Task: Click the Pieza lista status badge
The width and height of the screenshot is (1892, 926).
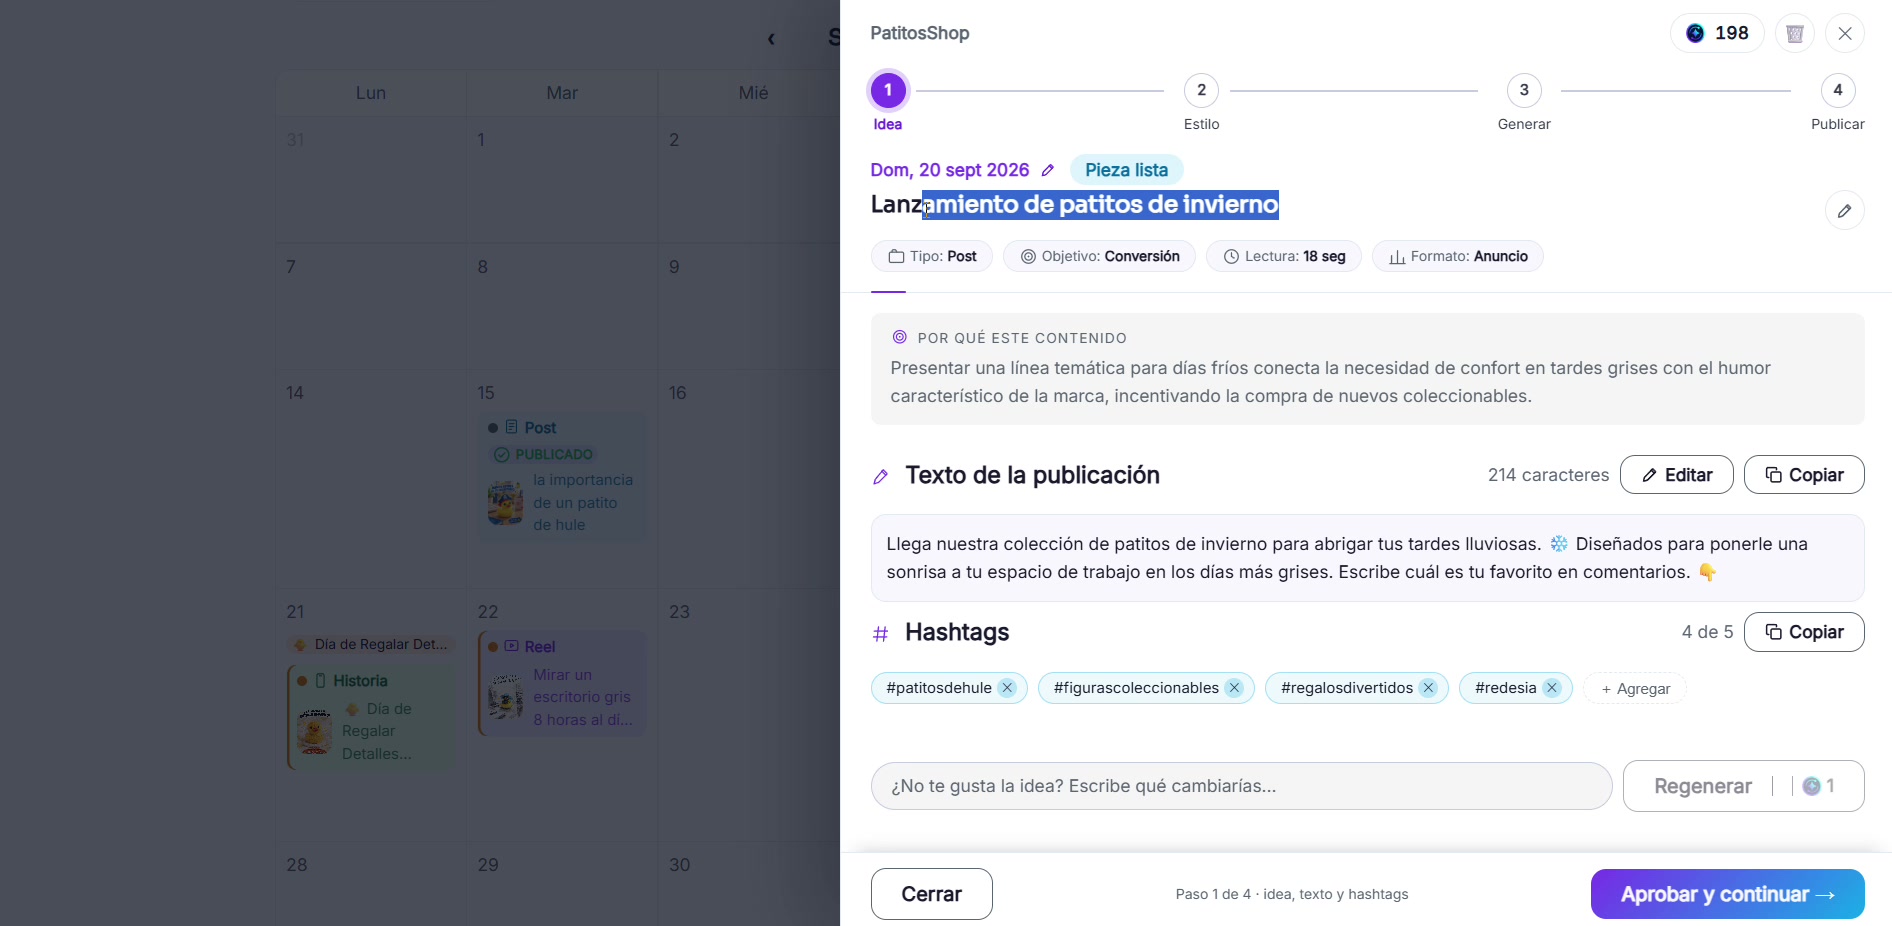Action: pos(1126,170)
